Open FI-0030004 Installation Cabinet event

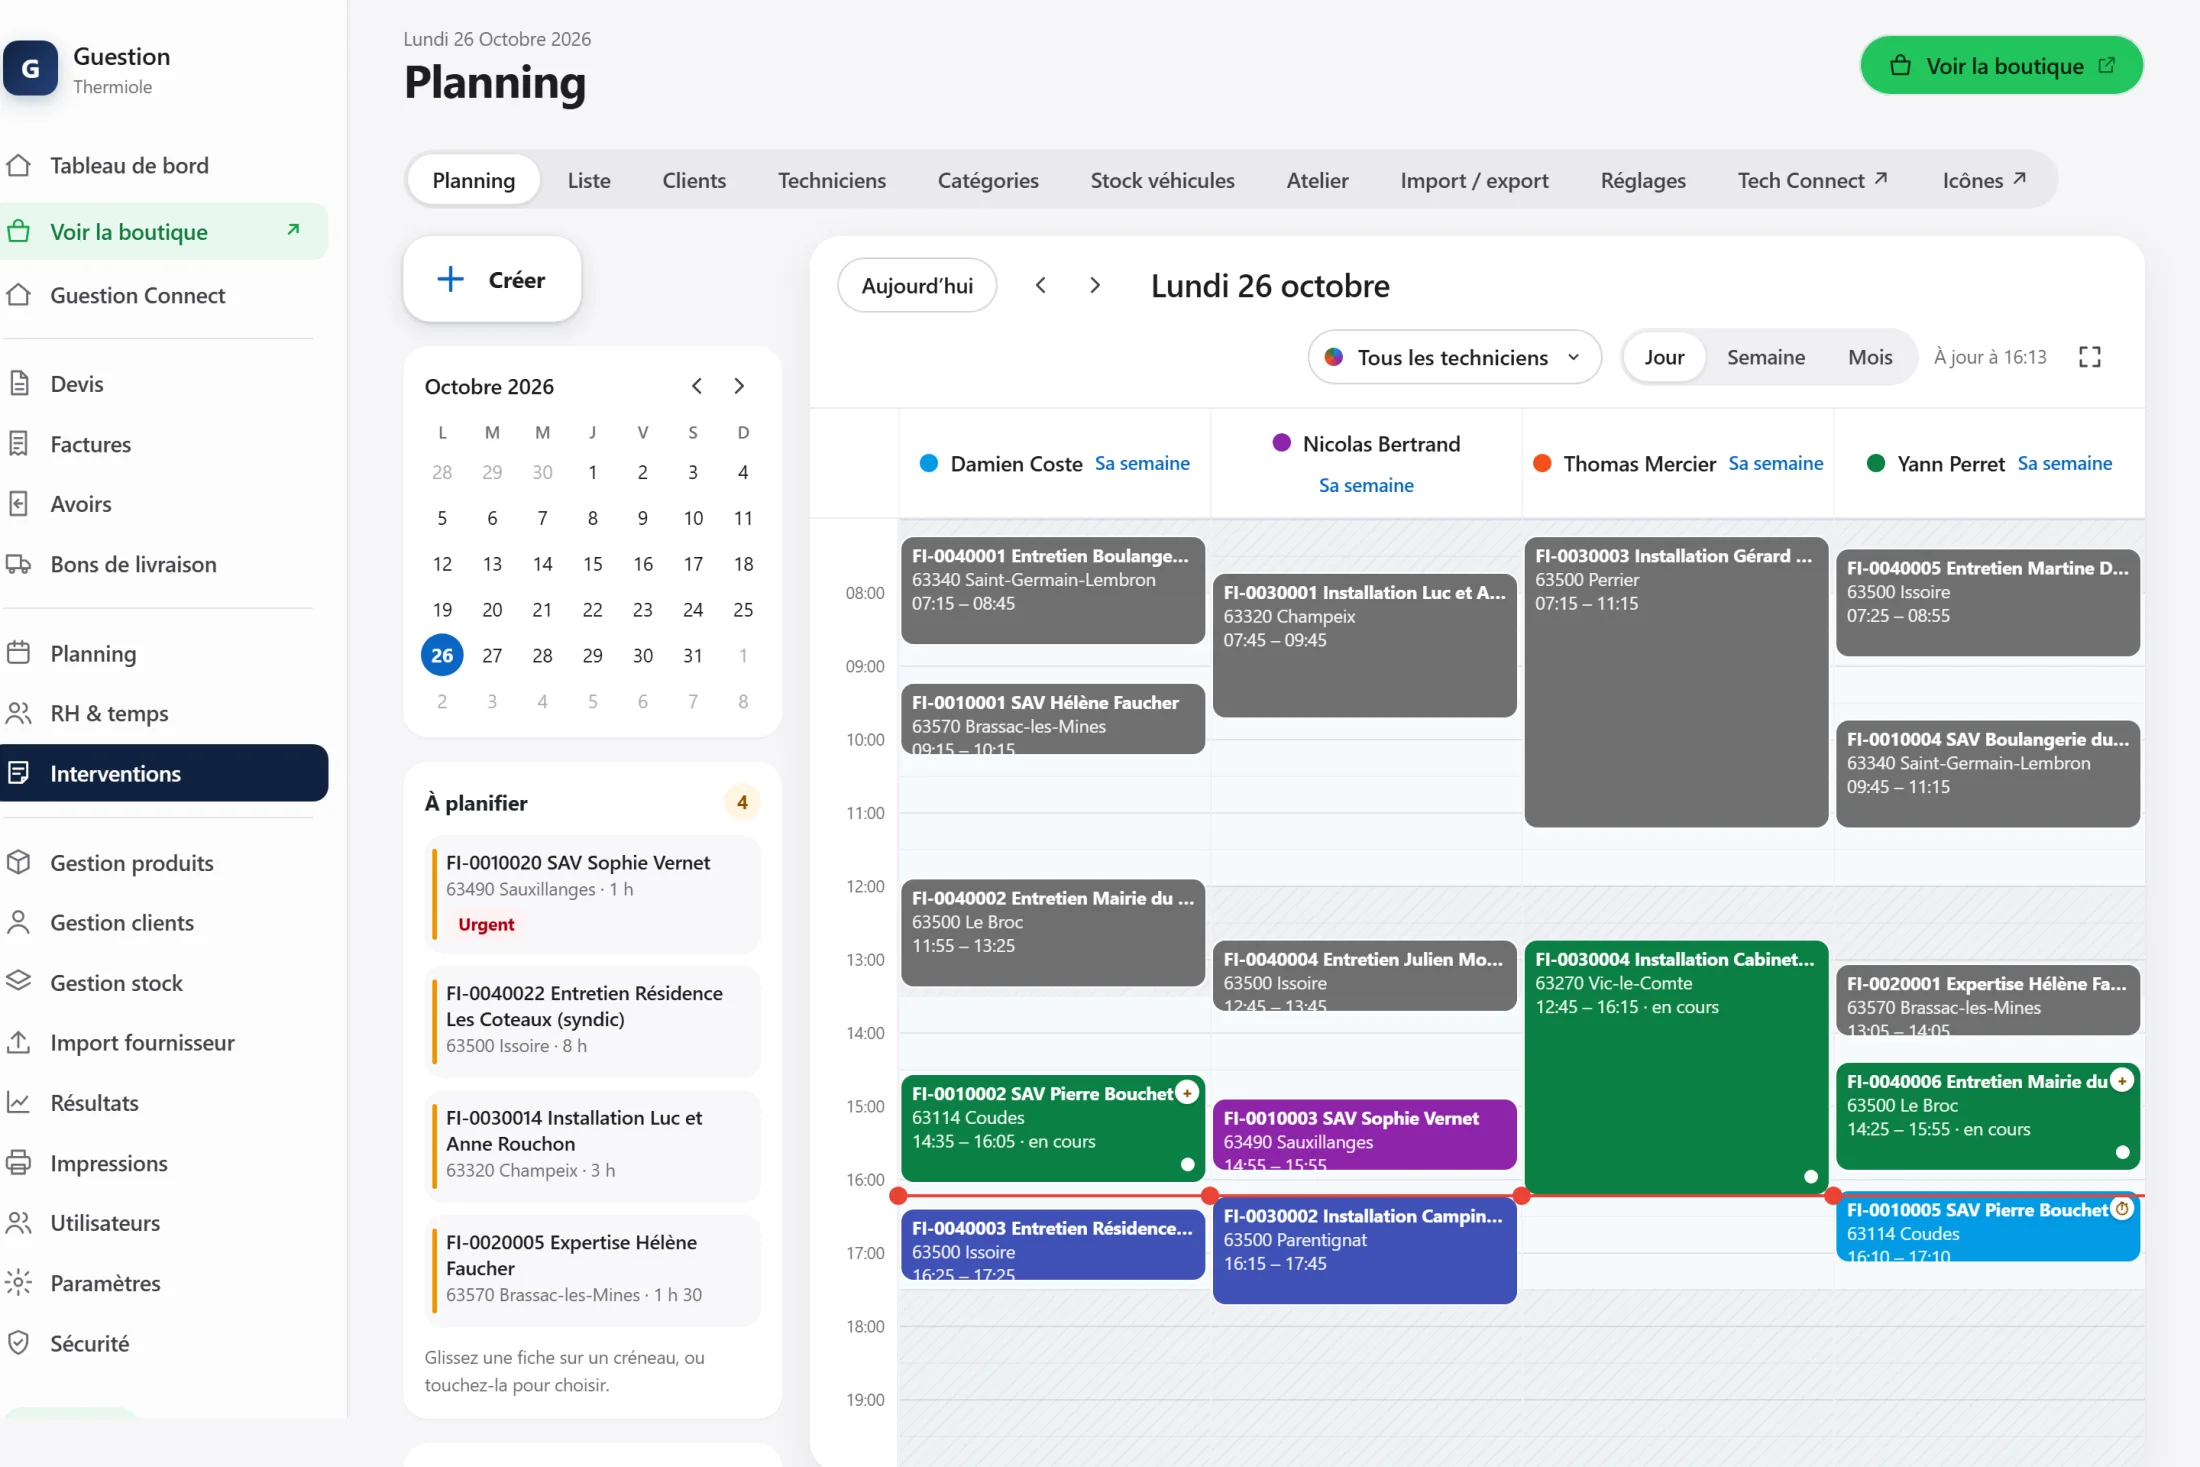click(1676, 1066)
